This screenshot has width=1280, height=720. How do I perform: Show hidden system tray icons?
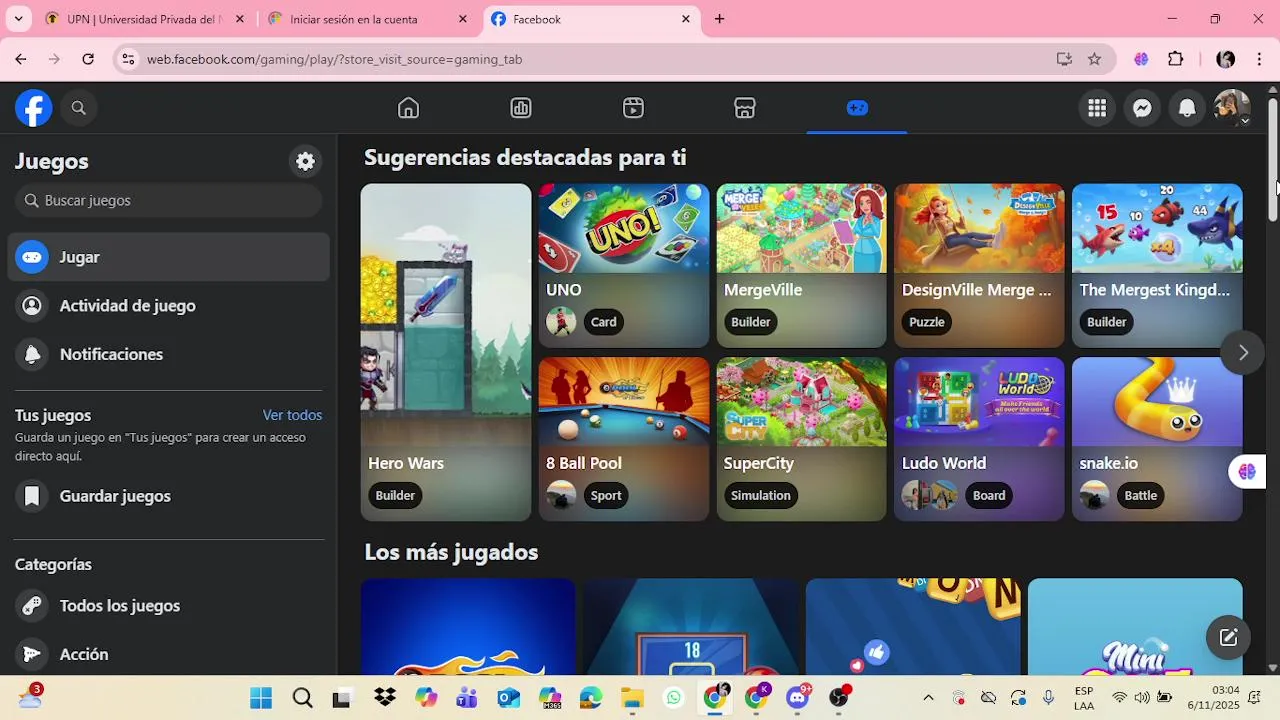pyautogui.click(x=928, y=697)
